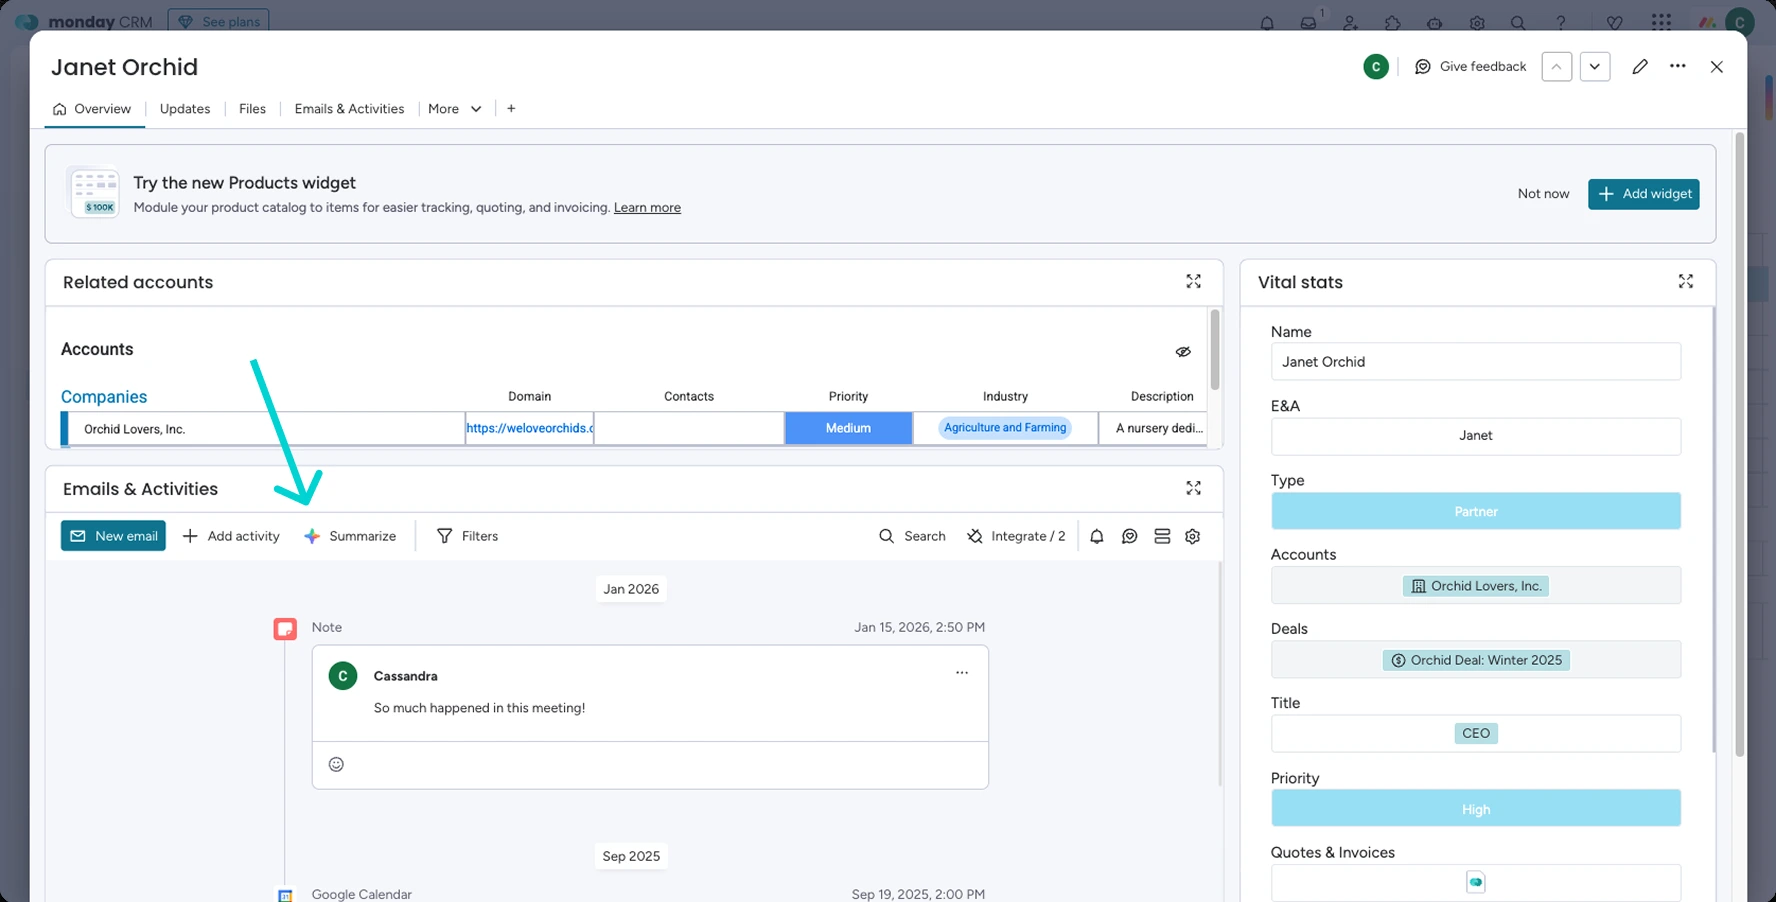This screenshot has height=902, width=1776.
Task: Open the Medium priority status cell
Action: coord(848,428)
